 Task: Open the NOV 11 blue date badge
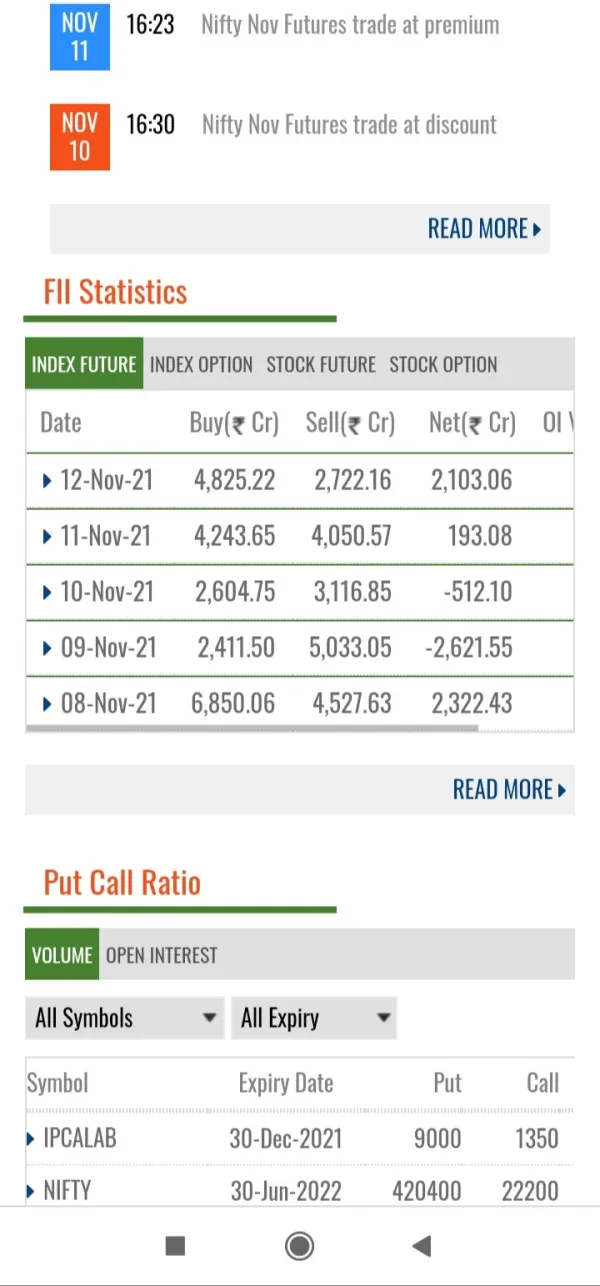coord(79,36)
